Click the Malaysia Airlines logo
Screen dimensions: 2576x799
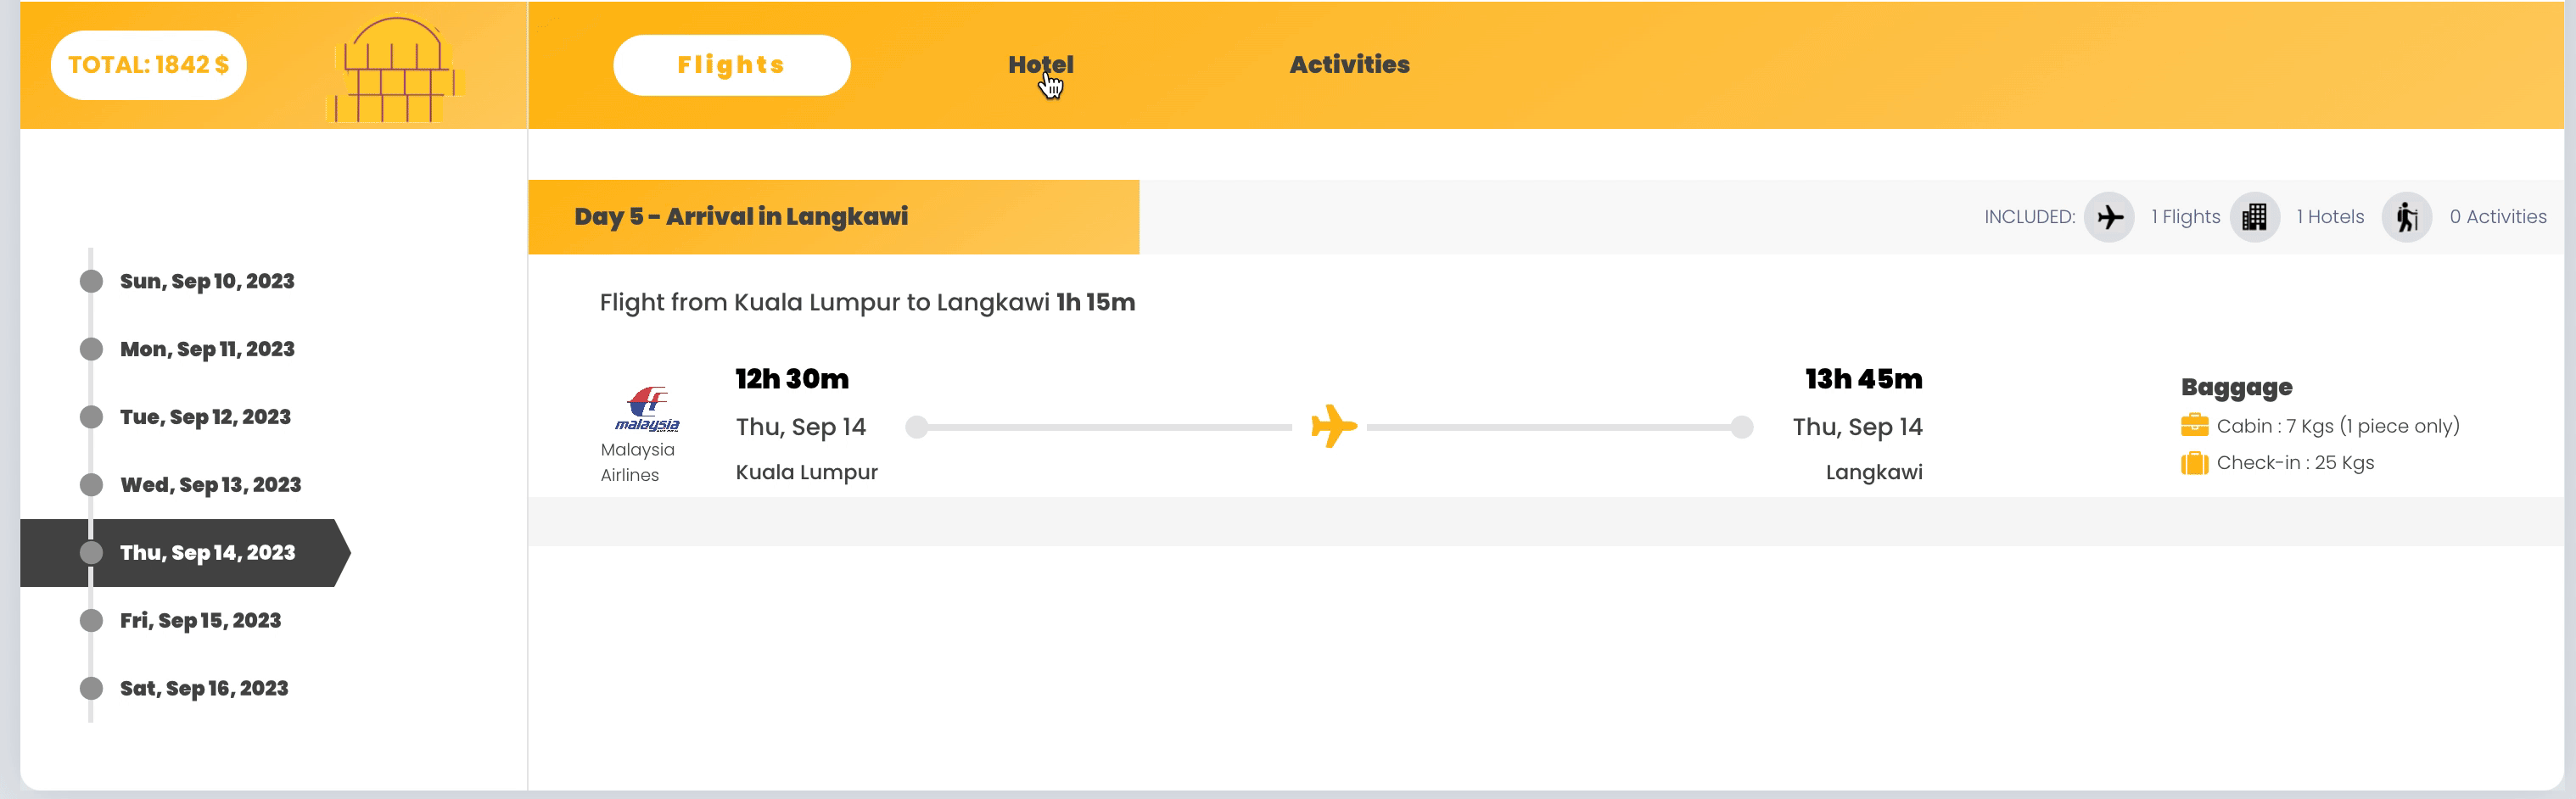pos(647,409)
